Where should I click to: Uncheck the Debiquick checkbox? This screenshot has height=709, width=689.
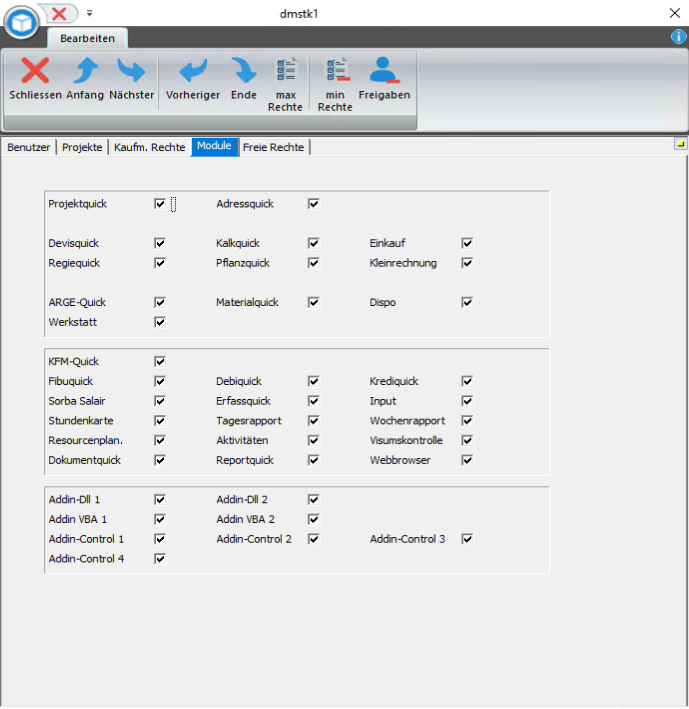[313, 381]
